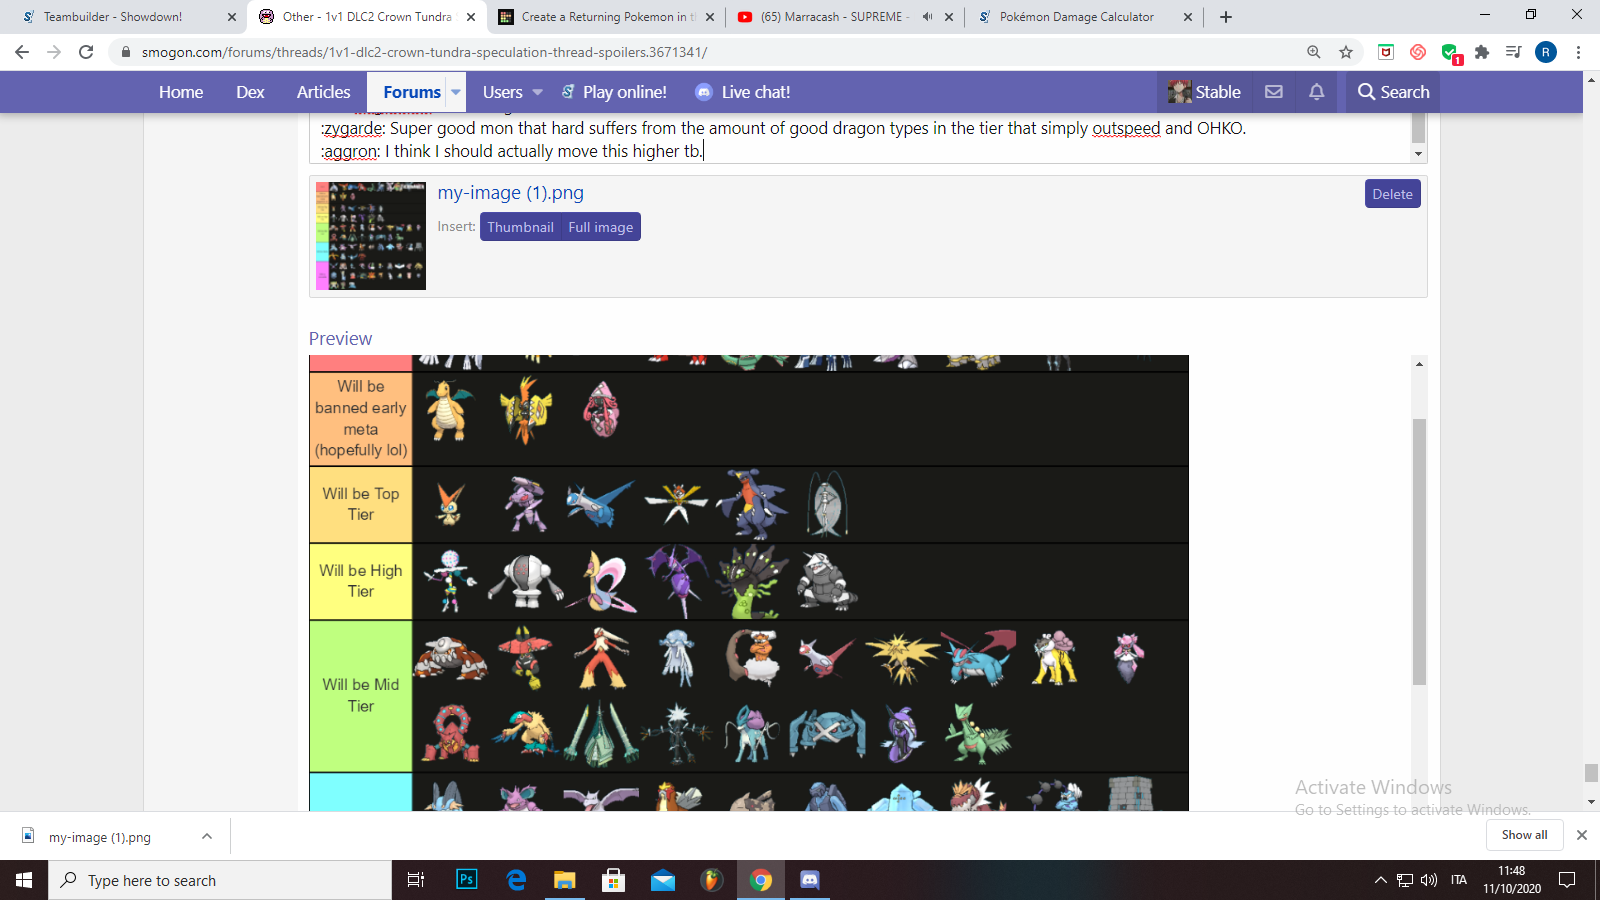Open options for my-image (1).png download
Viewport: 1600px width, 900px height.
point(207,836)
